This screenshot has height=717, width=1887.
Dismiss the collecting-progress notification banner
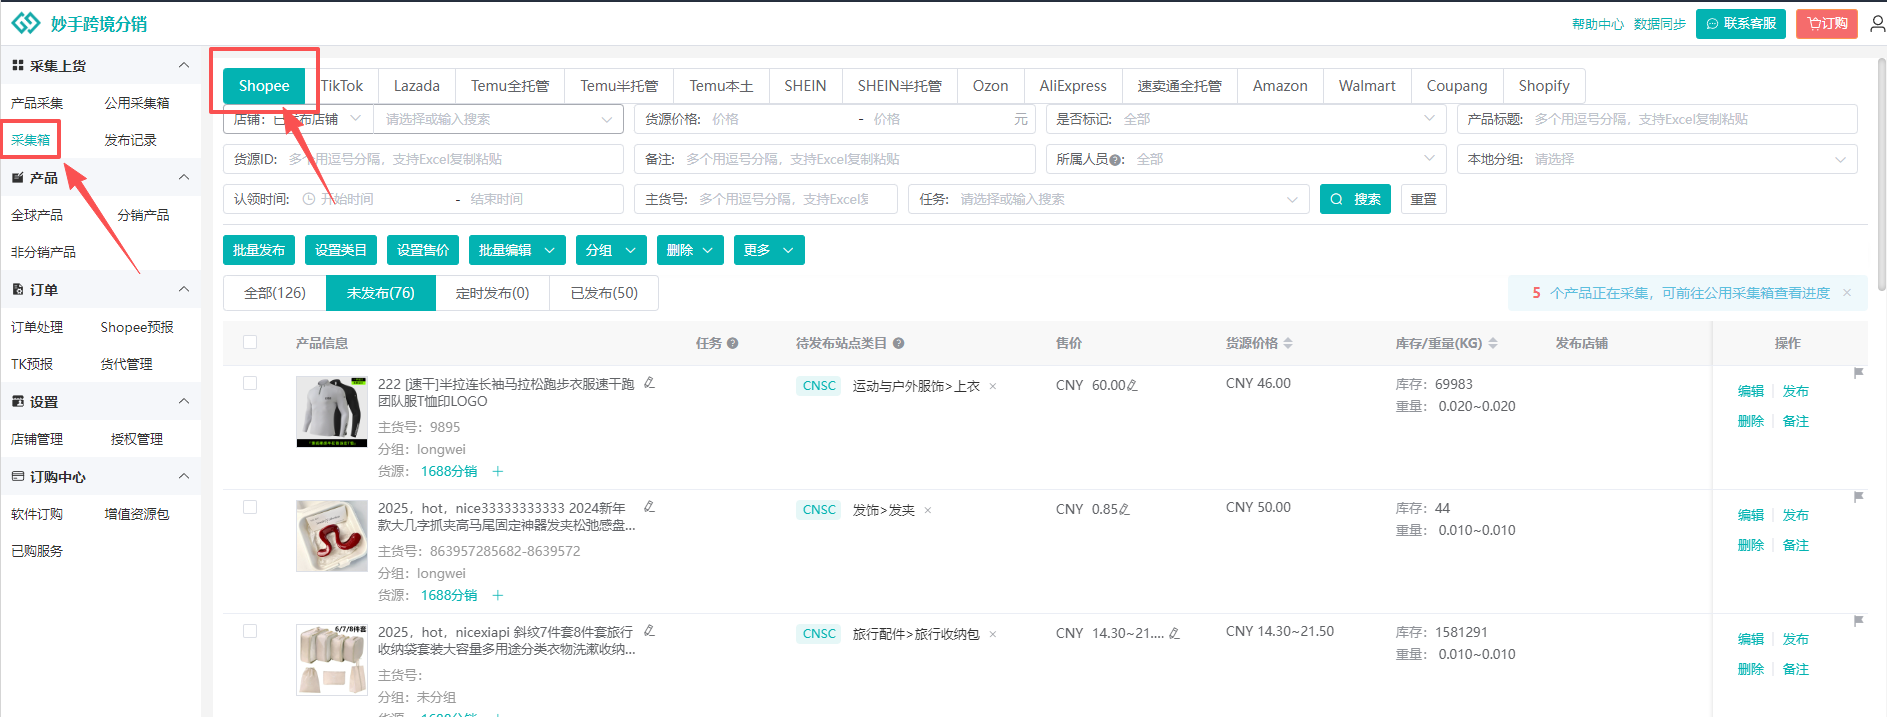[1847, 293]
